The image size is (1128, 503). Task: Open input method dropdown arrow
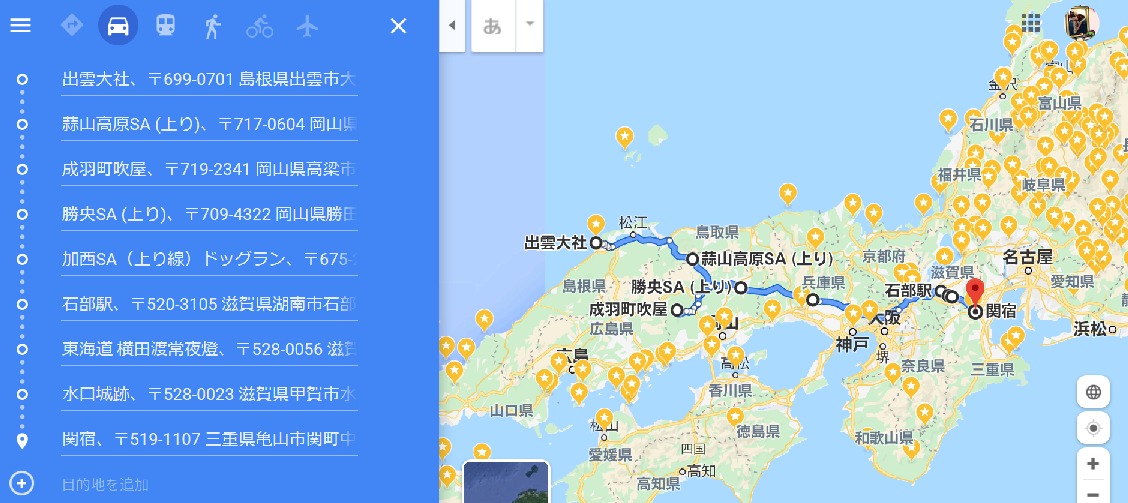529,24
